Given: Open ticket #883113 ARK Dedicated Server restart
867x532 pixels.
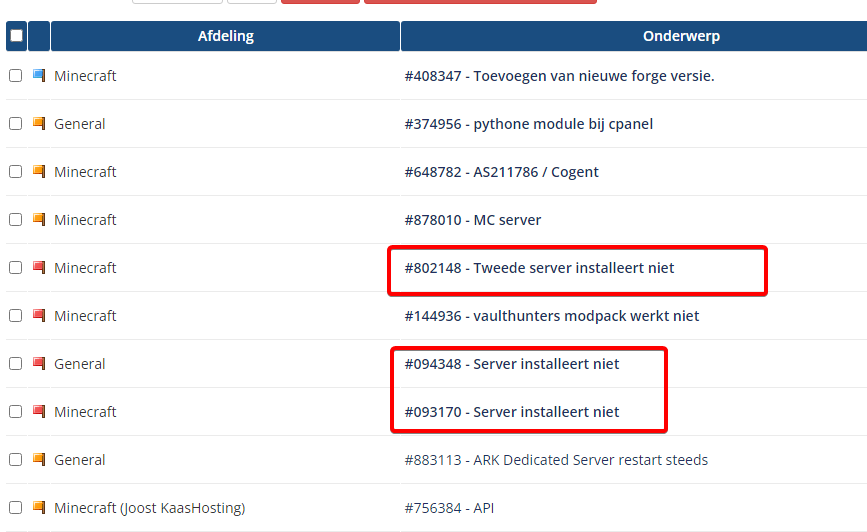Looking at the screenshot, I should pos(555,460).
